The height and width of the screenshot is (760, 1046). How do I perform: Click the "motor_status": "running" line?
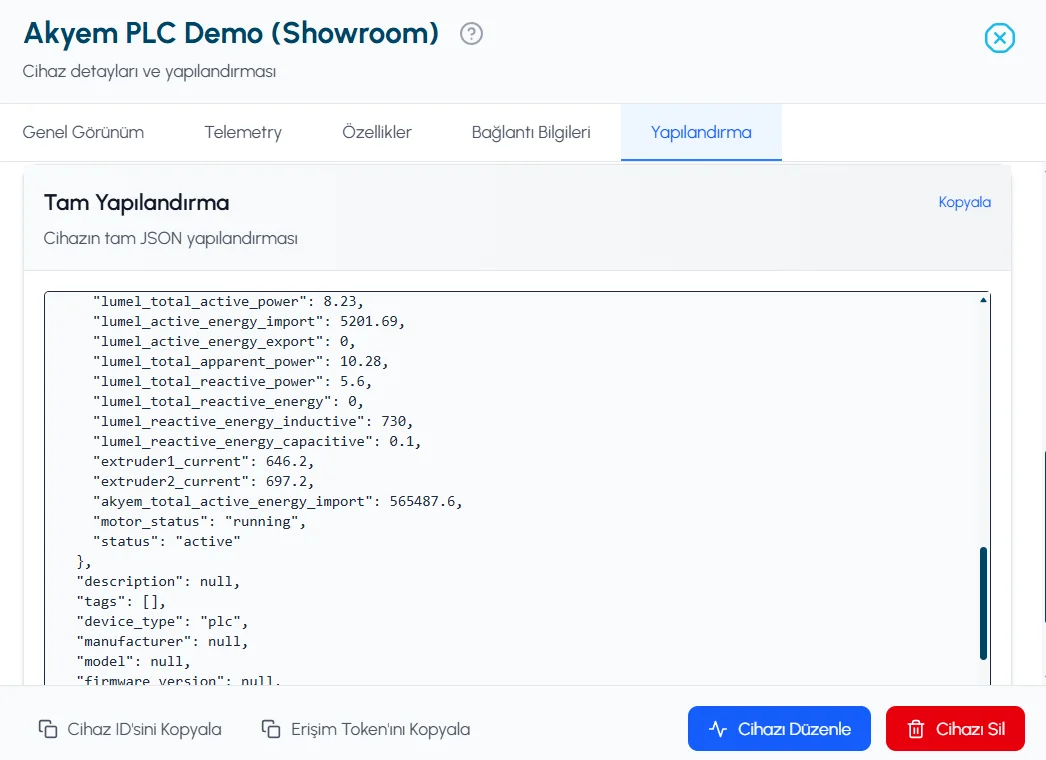click(199, 522)
